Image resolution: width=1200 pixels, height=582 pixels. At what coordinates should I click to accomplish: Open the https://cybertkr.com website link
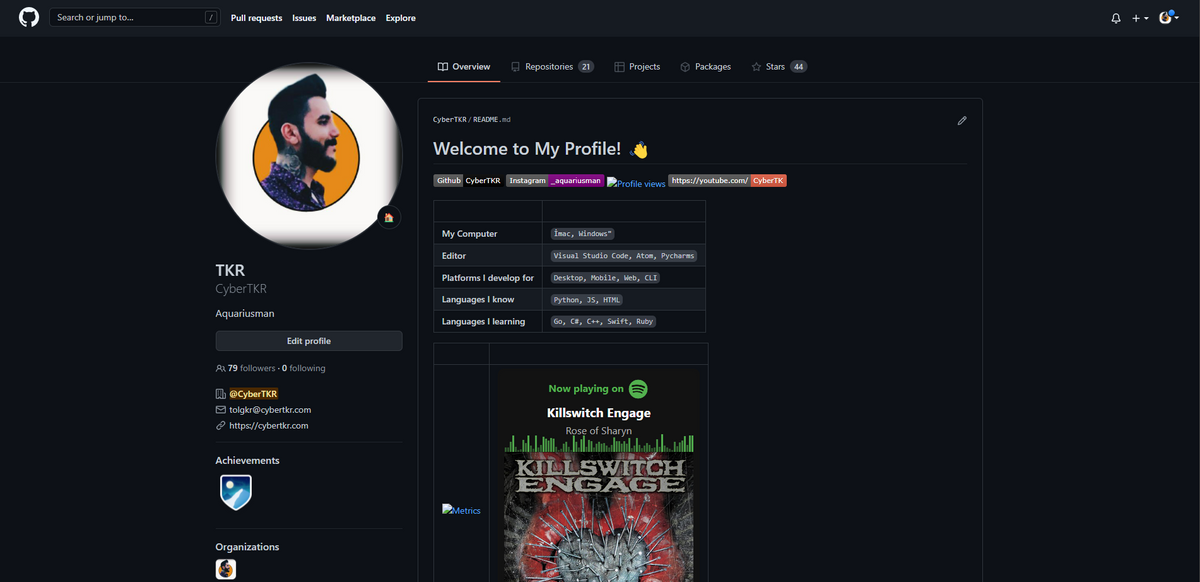268,426
